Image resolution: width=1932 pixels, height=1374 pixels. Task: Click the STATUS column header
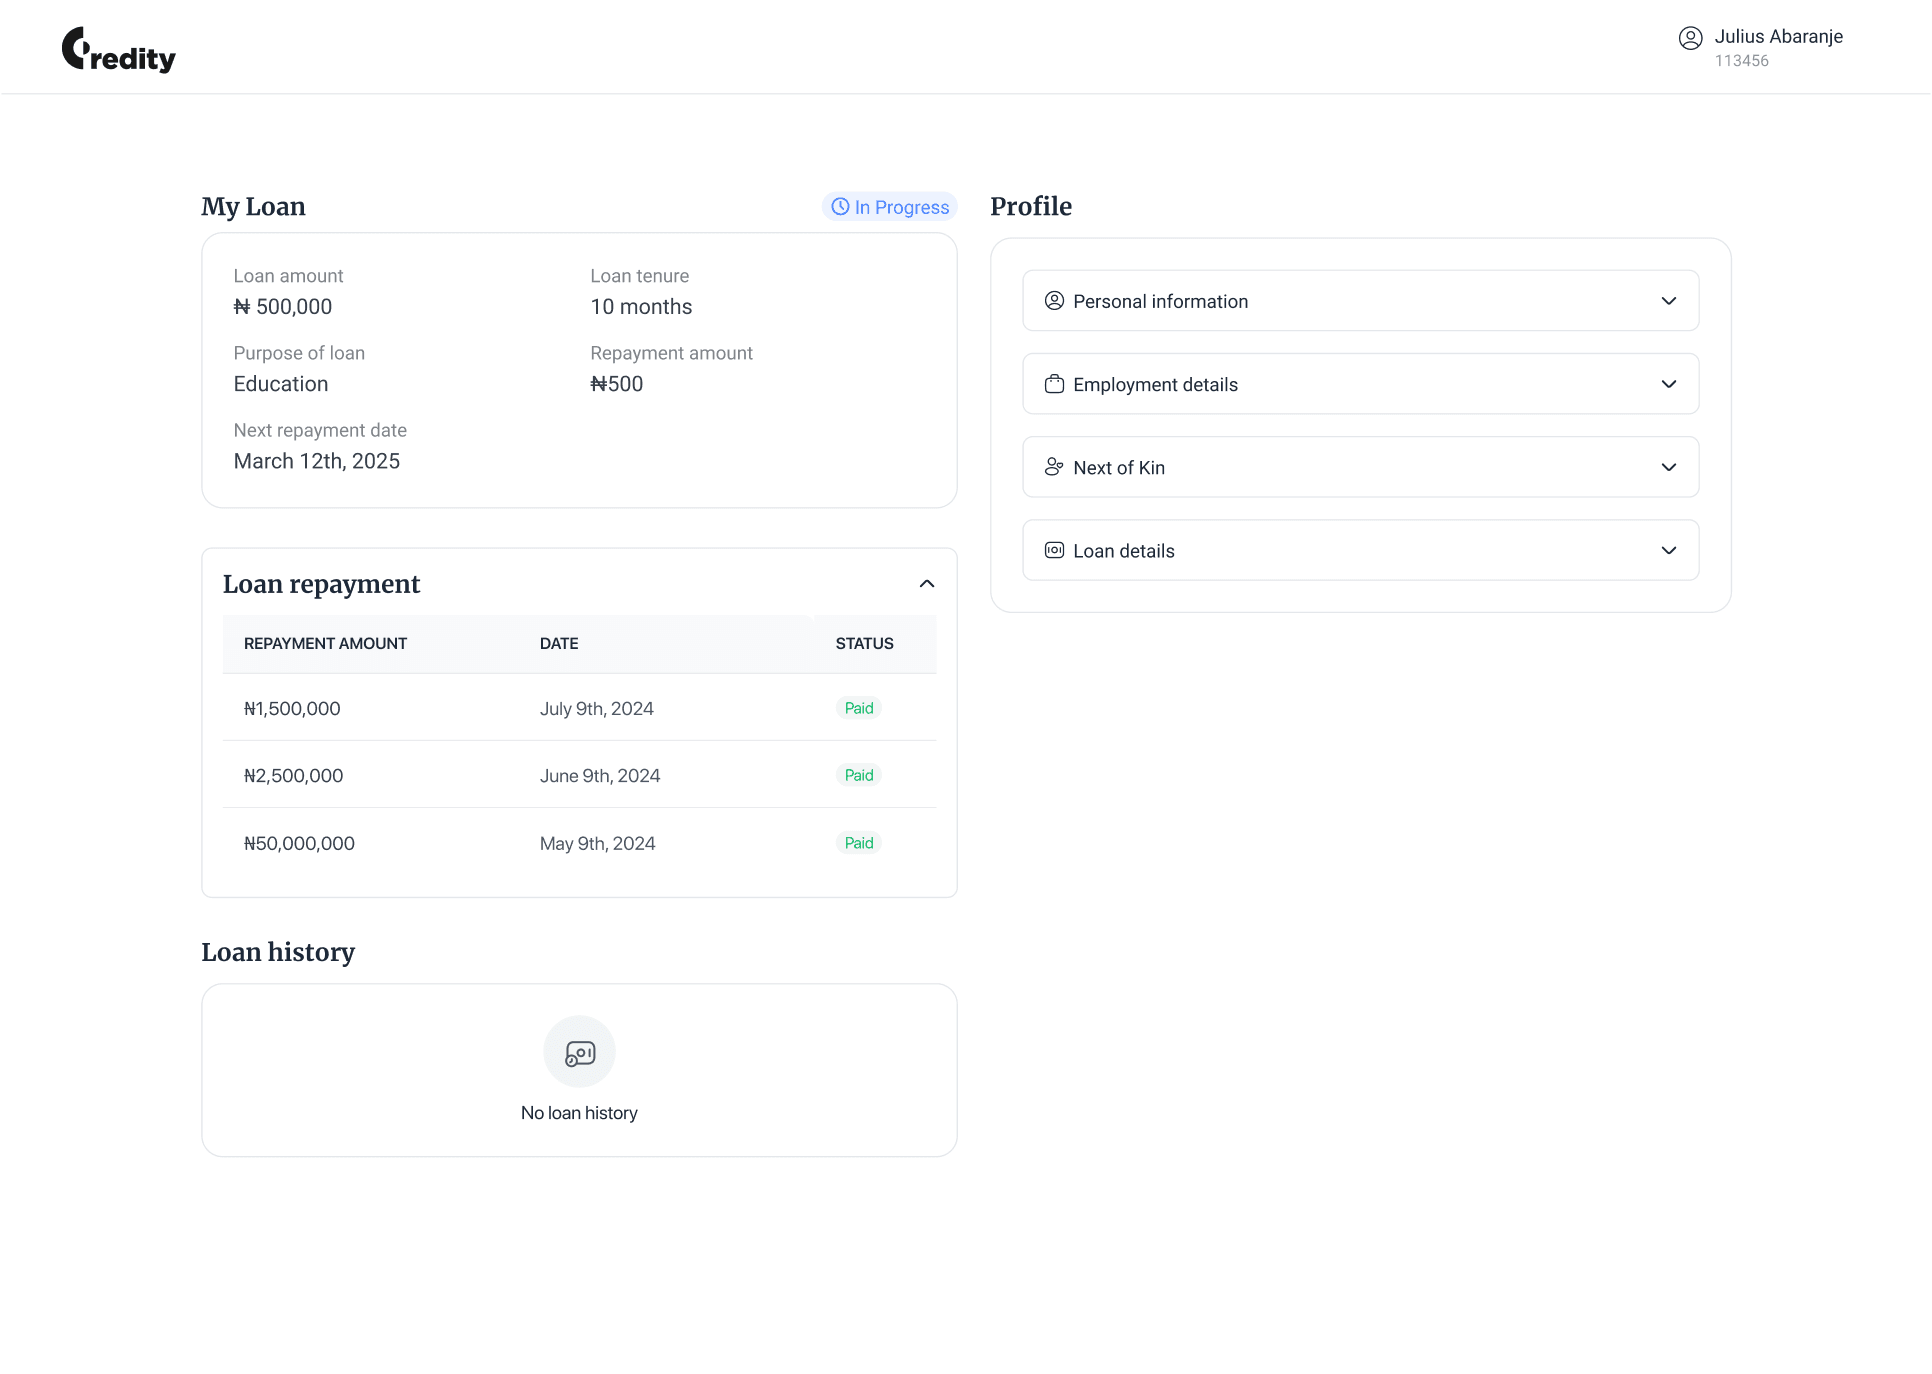click(x=864, y=644)
